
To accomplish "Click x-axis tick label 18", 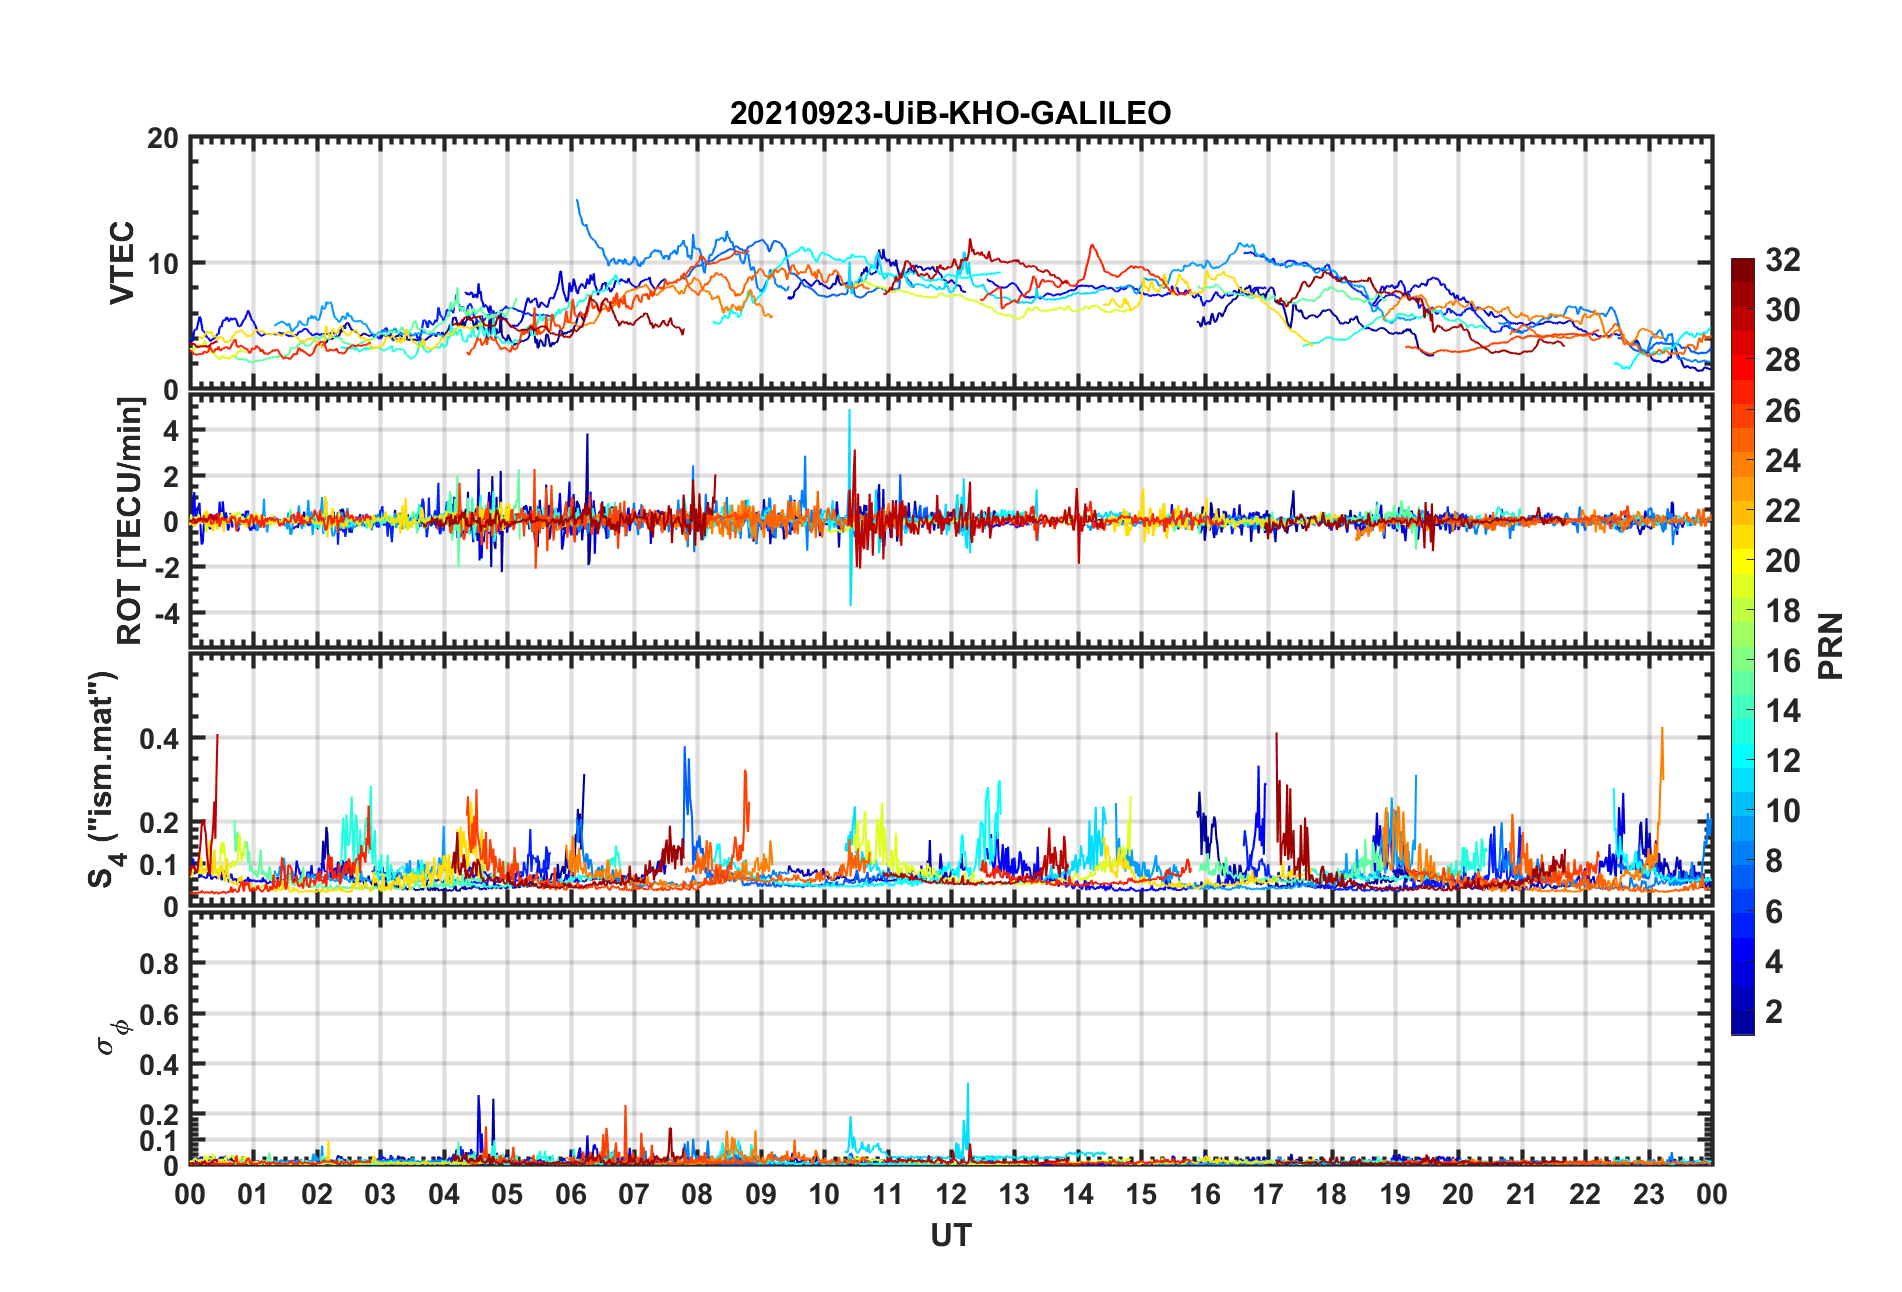I will click(x=1331, y=1194).
